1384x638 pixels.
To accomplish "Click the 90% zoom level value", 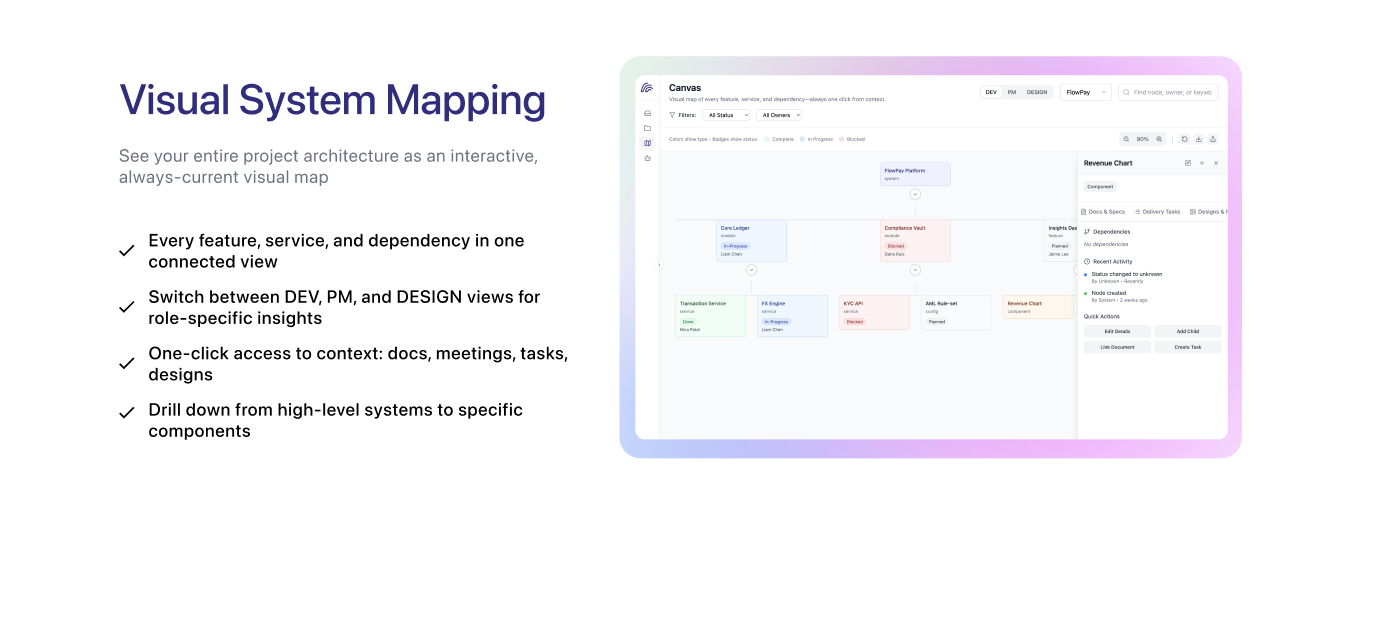I will click(x=1142, y=139).
